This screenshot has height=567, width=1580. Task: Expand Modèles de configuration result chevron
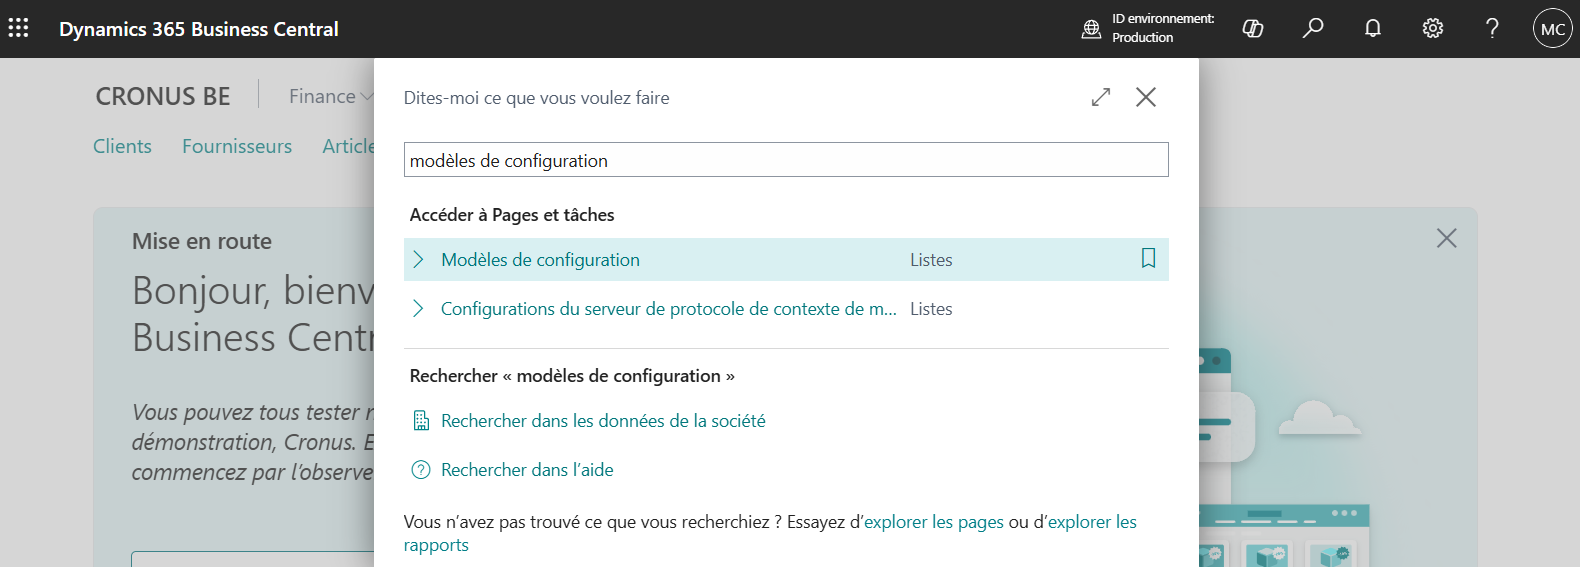[x=418, y=260]
